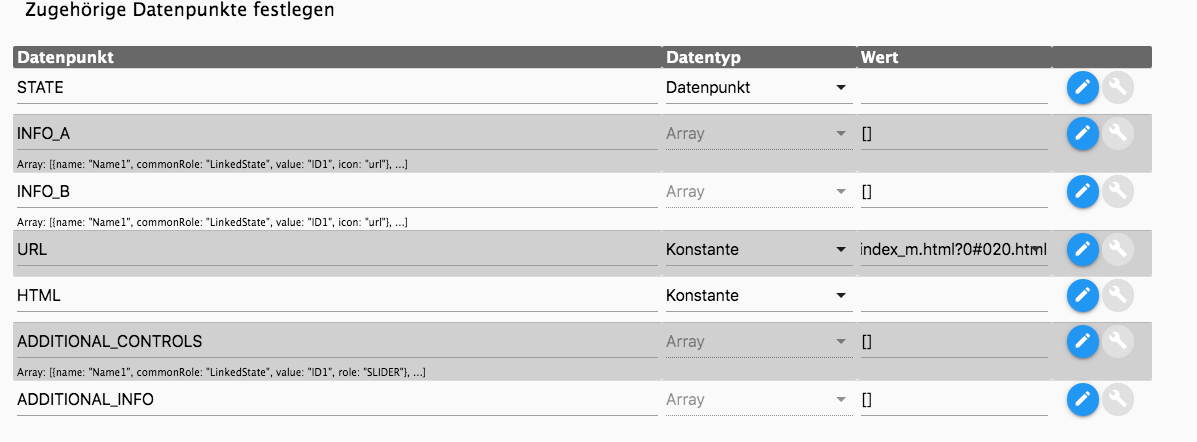Screen dimensions: 1197x442
Task: Click the empty Wert field for HTML
Action: tap(953, 295)
